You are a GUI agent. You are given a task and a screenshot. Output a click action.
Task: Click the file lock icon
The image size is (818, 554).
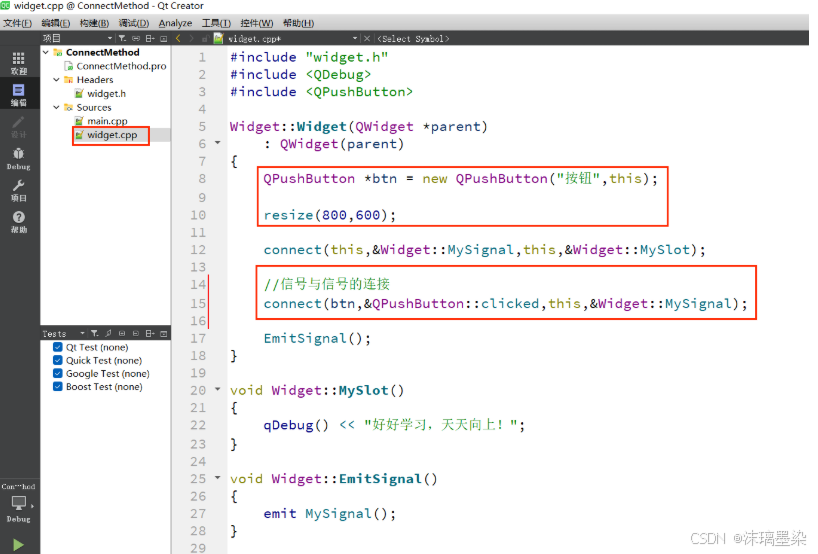tap(204, 38)
